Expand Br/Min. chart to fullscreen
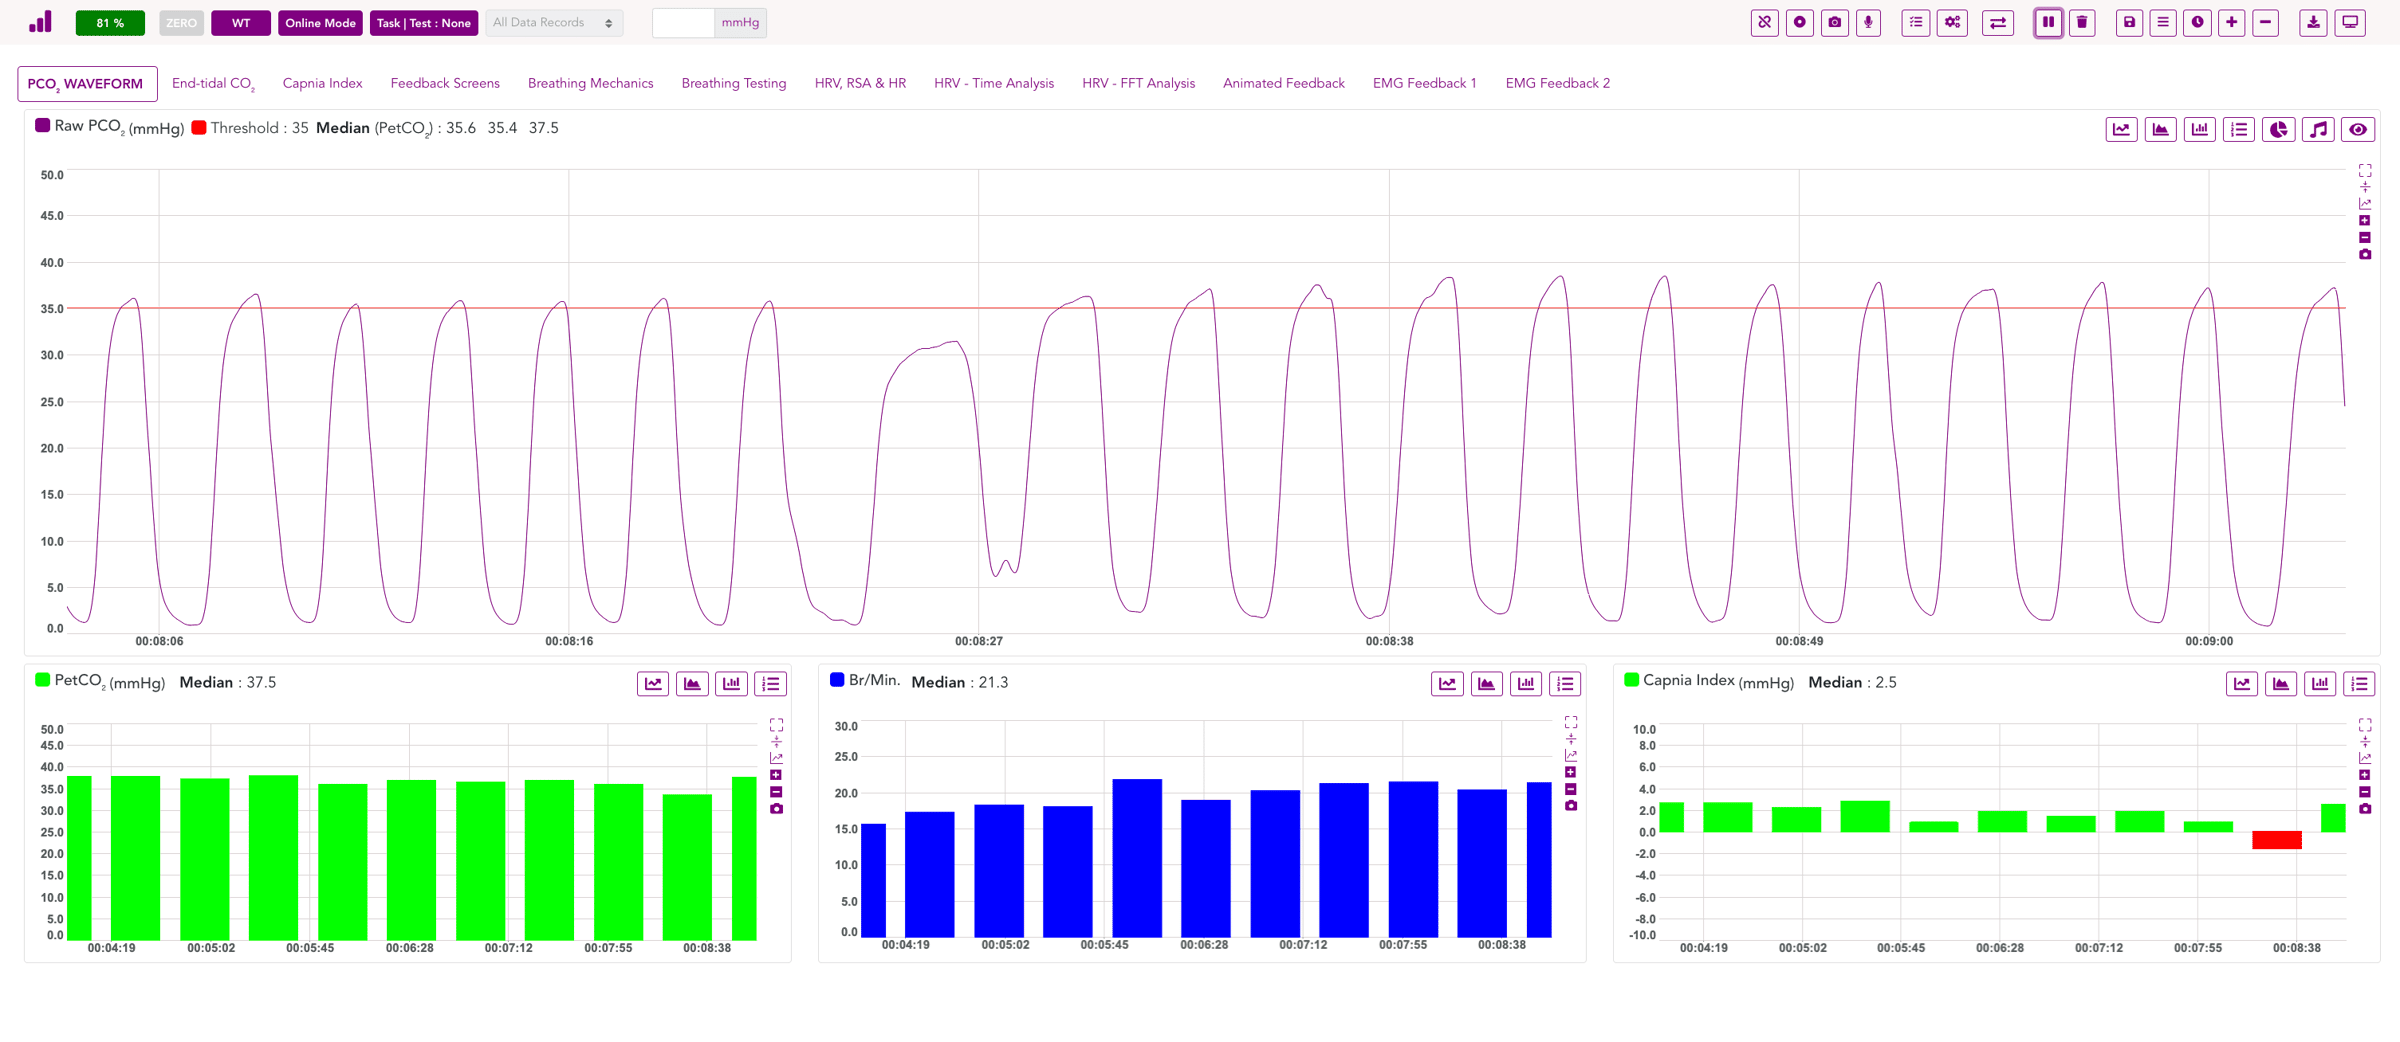Image resolution: width=2400 pixels, height=1042 pixels. (1571, 722)
